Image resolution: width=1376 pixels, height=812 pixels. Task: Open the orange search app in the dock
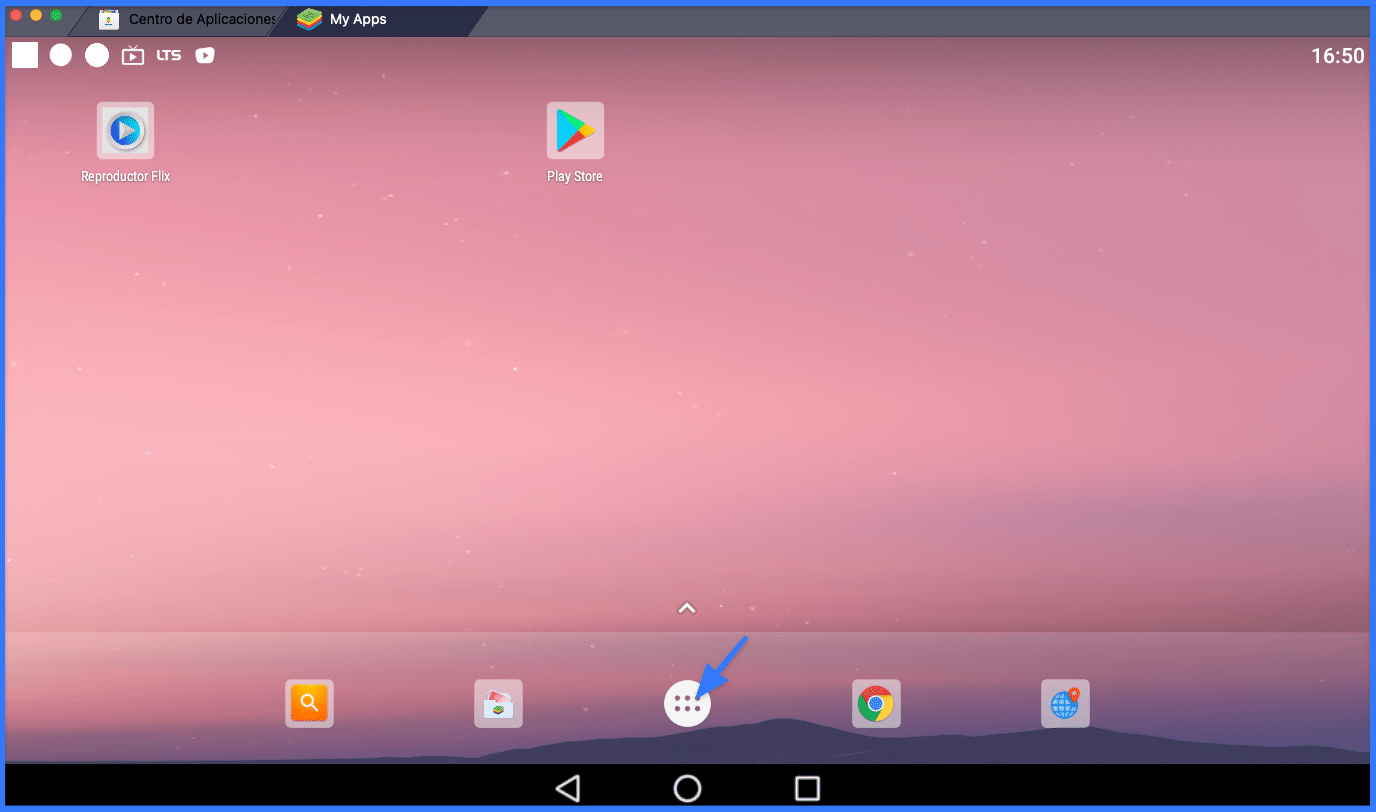(309, 703)
